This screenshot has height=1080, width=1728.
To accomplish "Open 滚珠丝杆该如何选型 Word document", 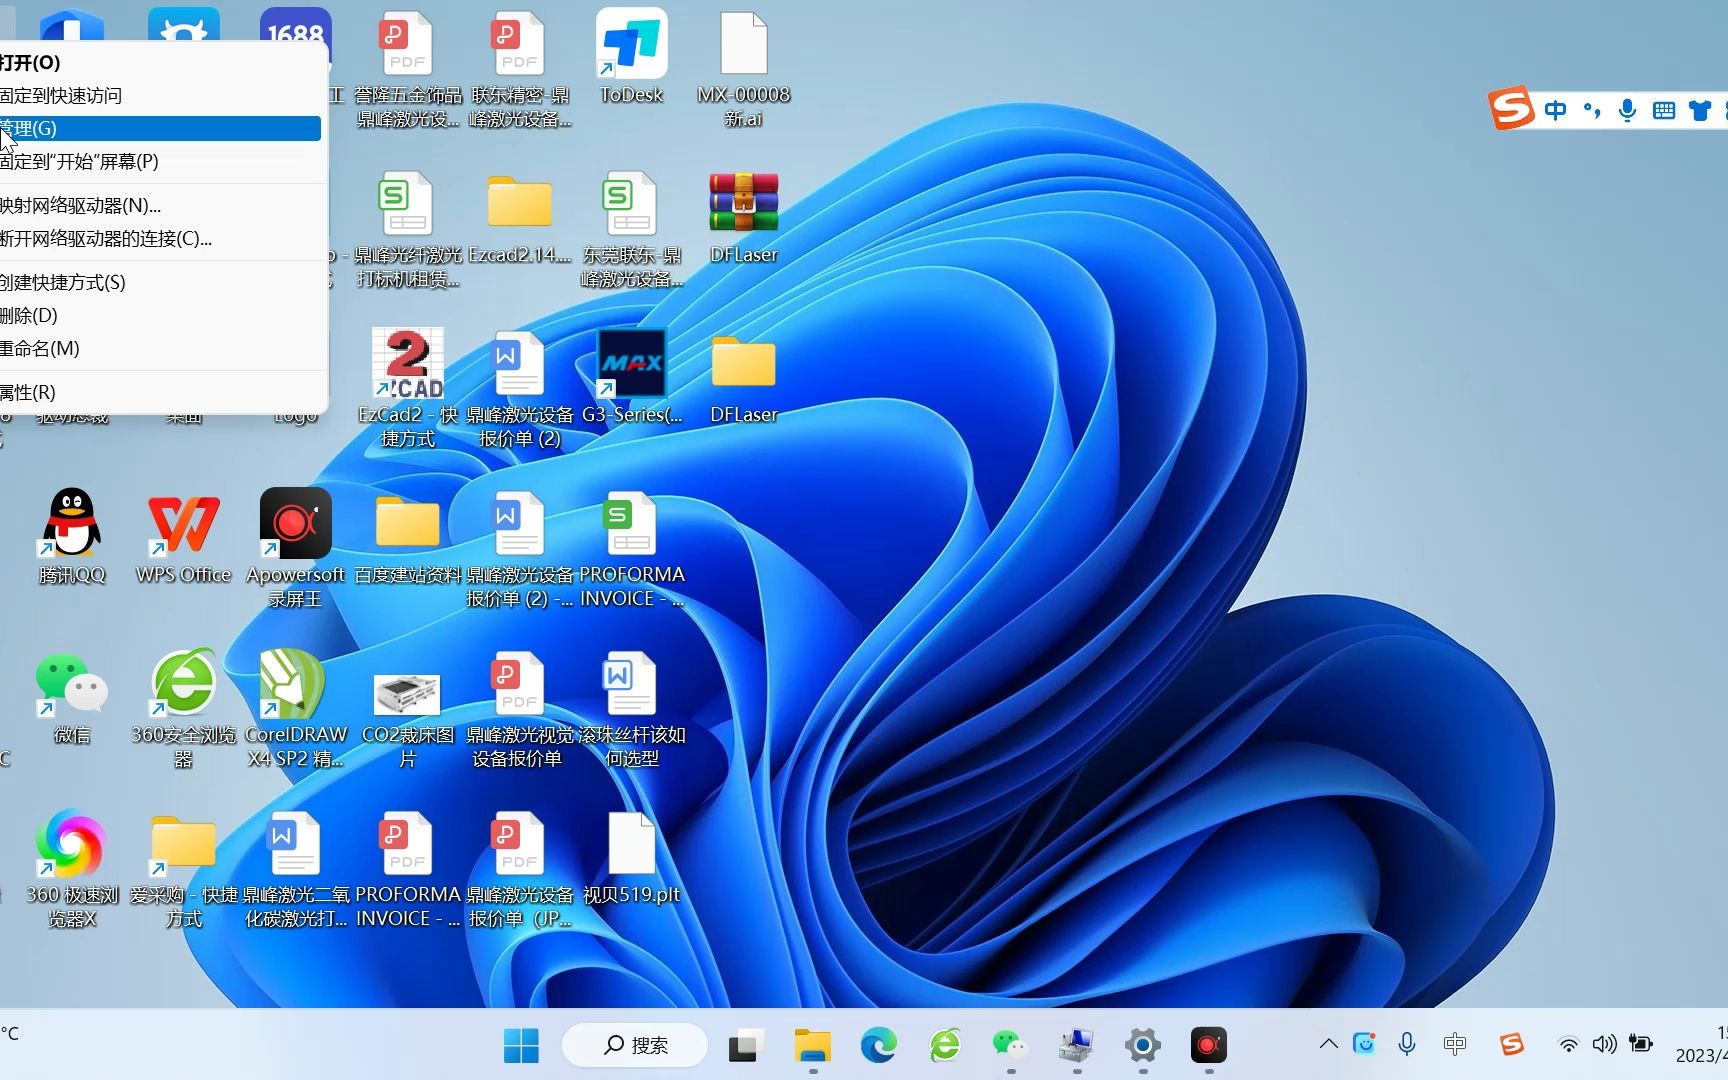I will [629, 683].
